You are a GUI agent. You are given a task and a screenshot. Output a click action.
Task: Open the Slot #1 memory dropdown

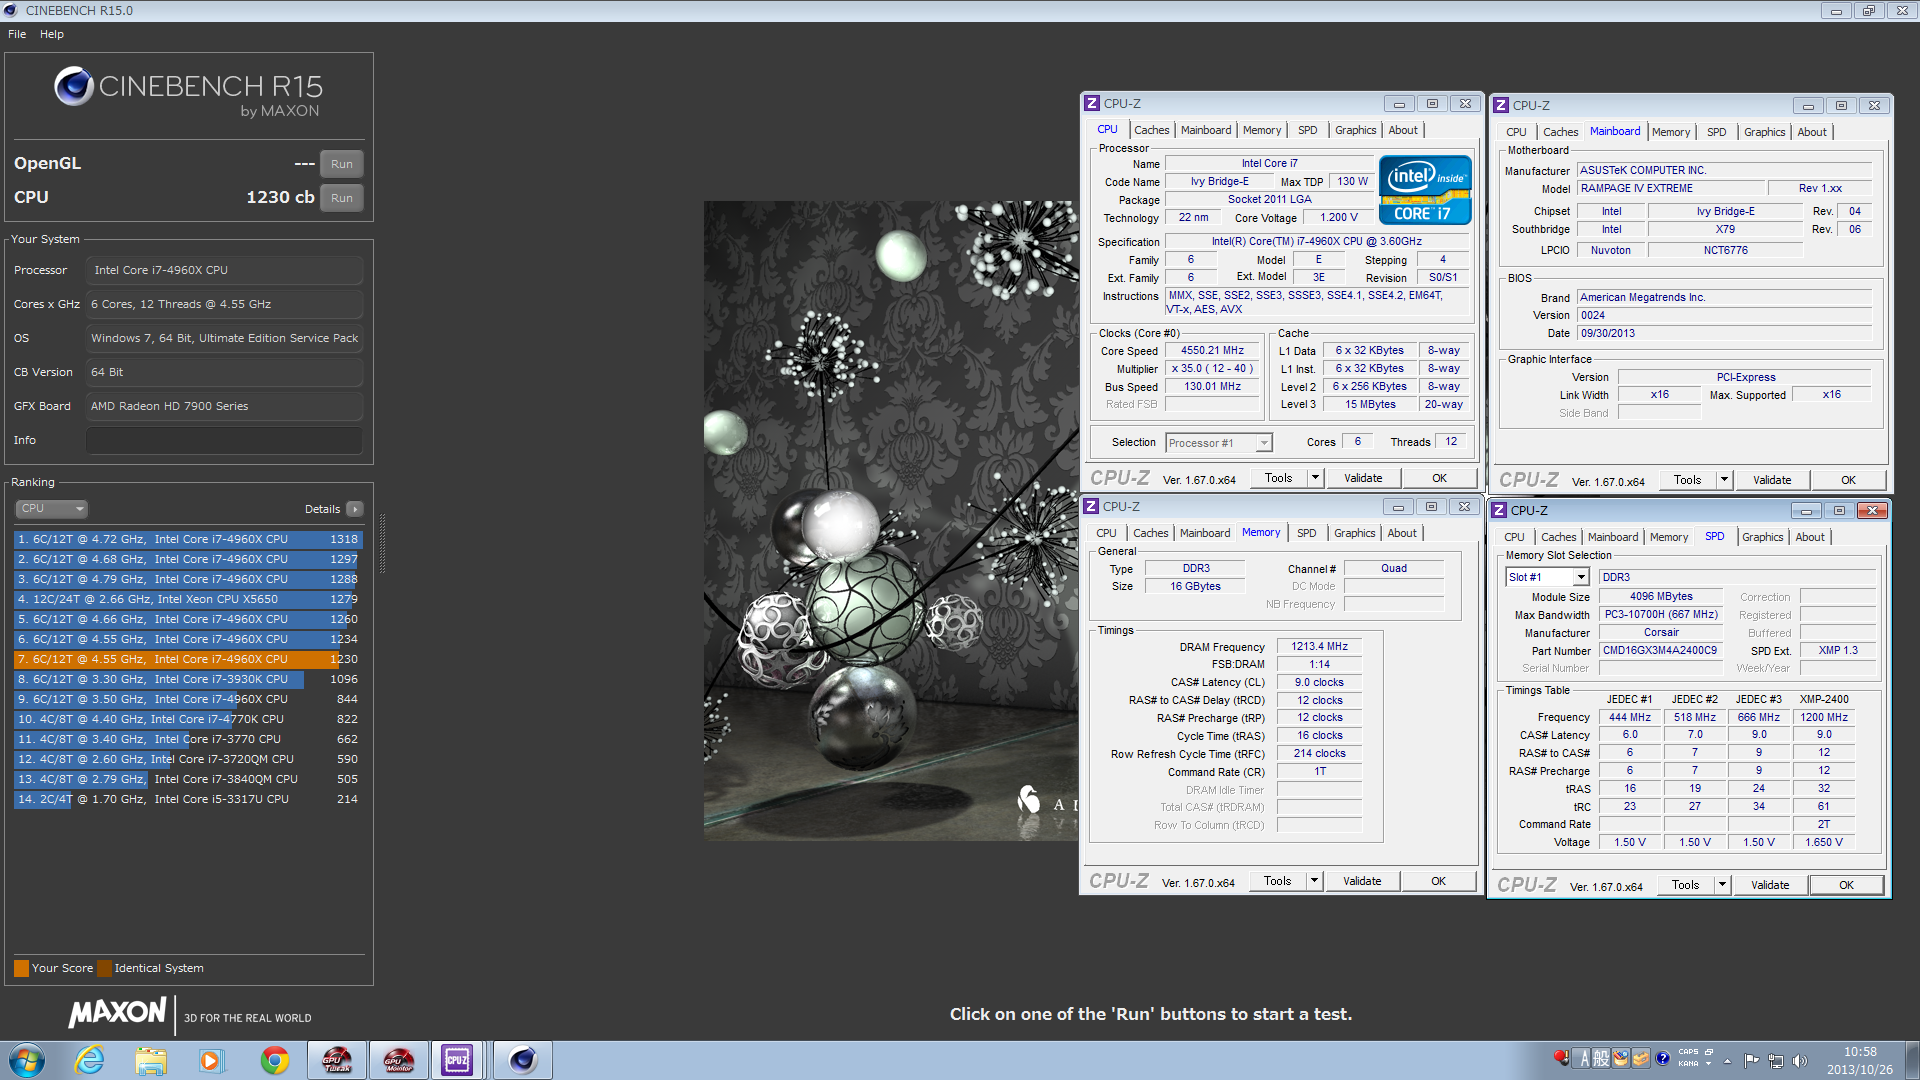click(x=1580, y=577)
